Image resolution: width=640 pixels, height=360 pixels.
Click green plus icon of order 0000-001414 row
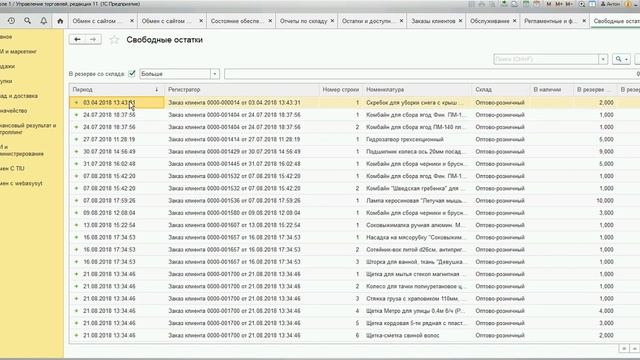[x=76, y=139]
